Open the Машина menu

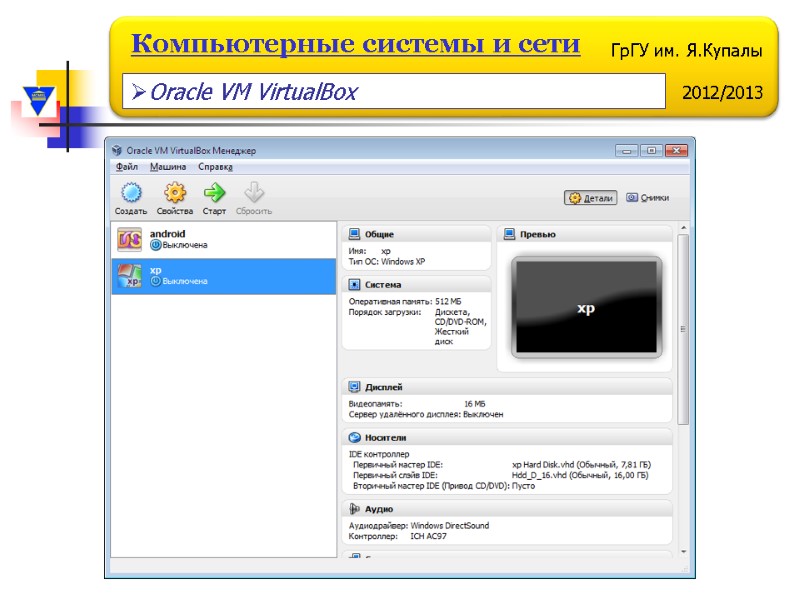coord(168,167)
